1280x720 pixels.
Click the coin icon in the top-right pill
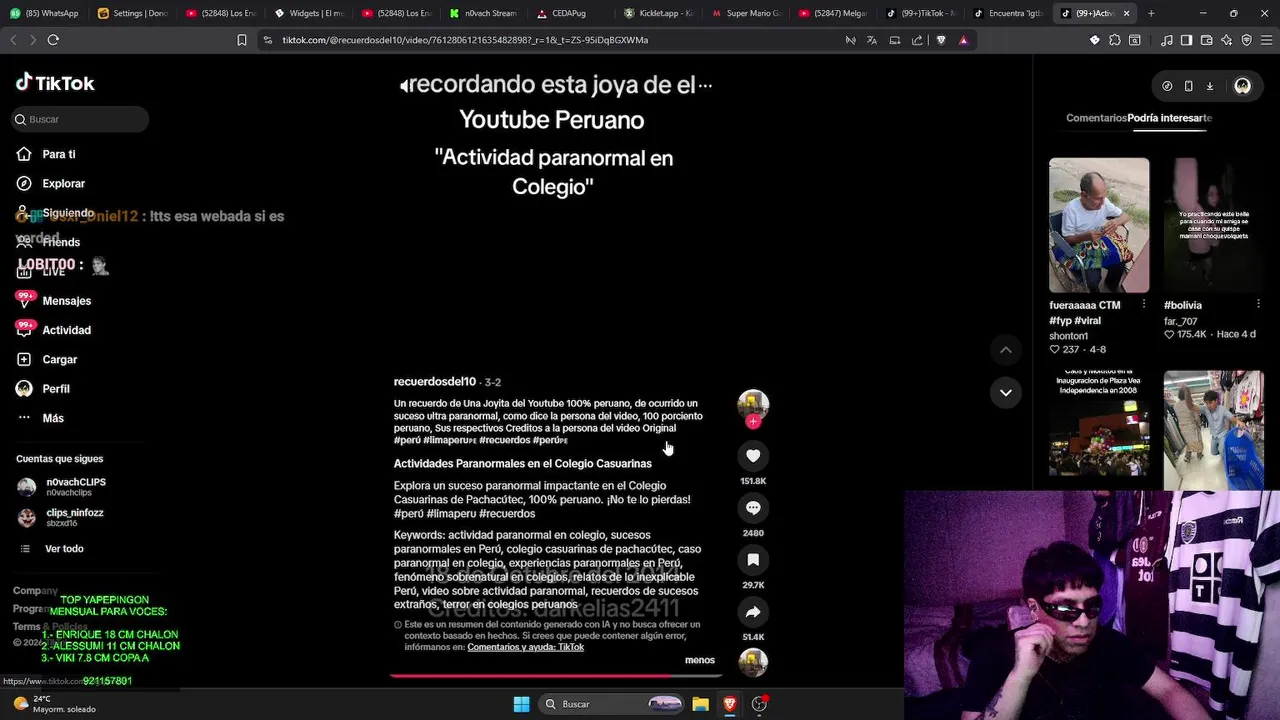pos(1167,86)
